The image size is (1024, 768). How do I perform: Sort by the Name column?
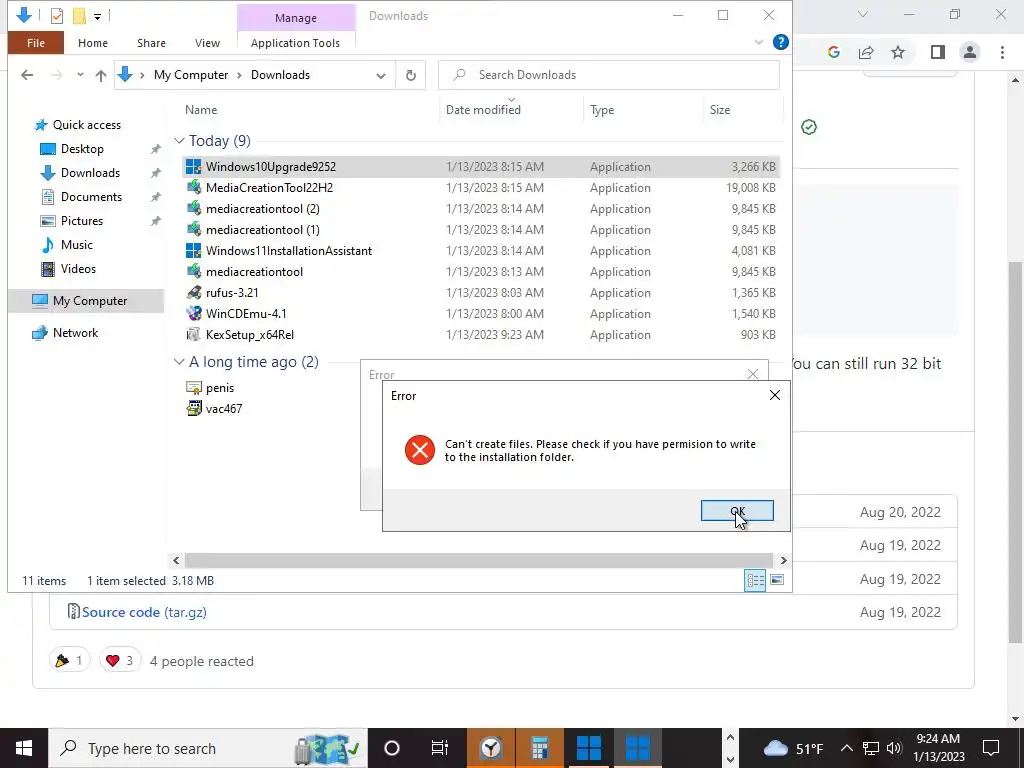point(201,110)
